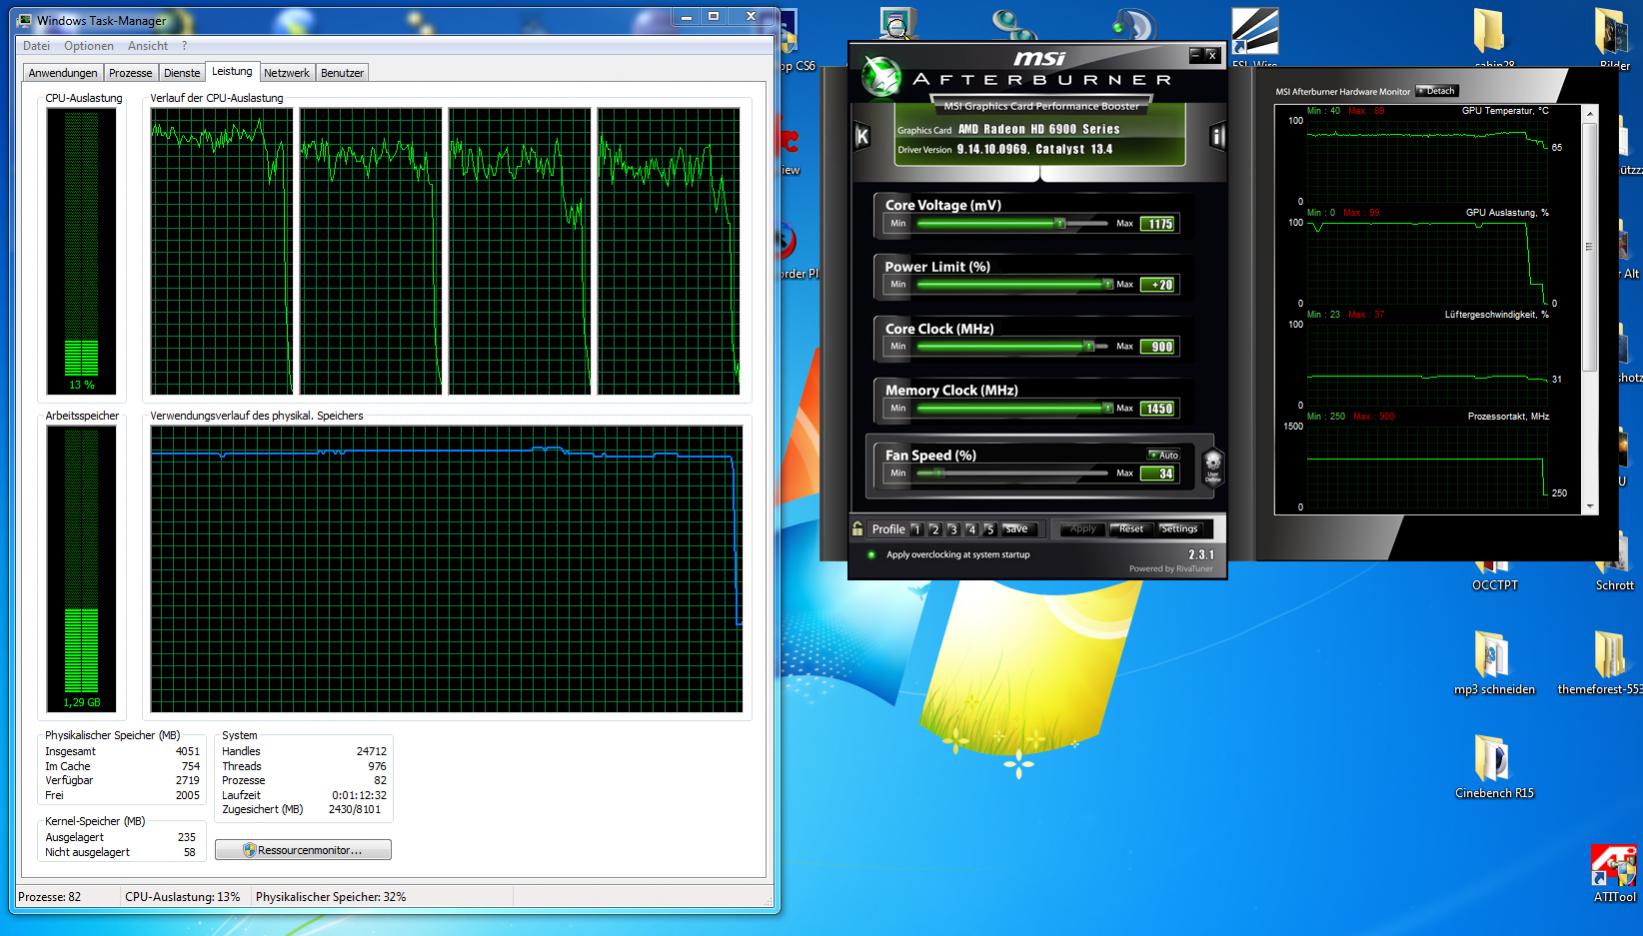The image size is (1643, 936).
Task: Click the Core Clock value field 900
Action: (x=1159, y=347)
